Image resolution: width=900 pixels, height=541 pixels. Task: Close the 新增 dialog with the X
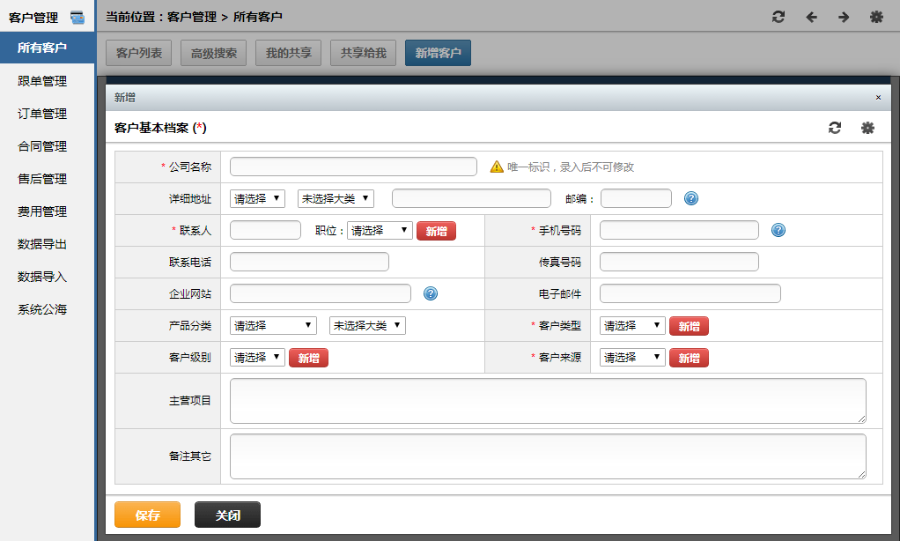click(x=878, y=98)
